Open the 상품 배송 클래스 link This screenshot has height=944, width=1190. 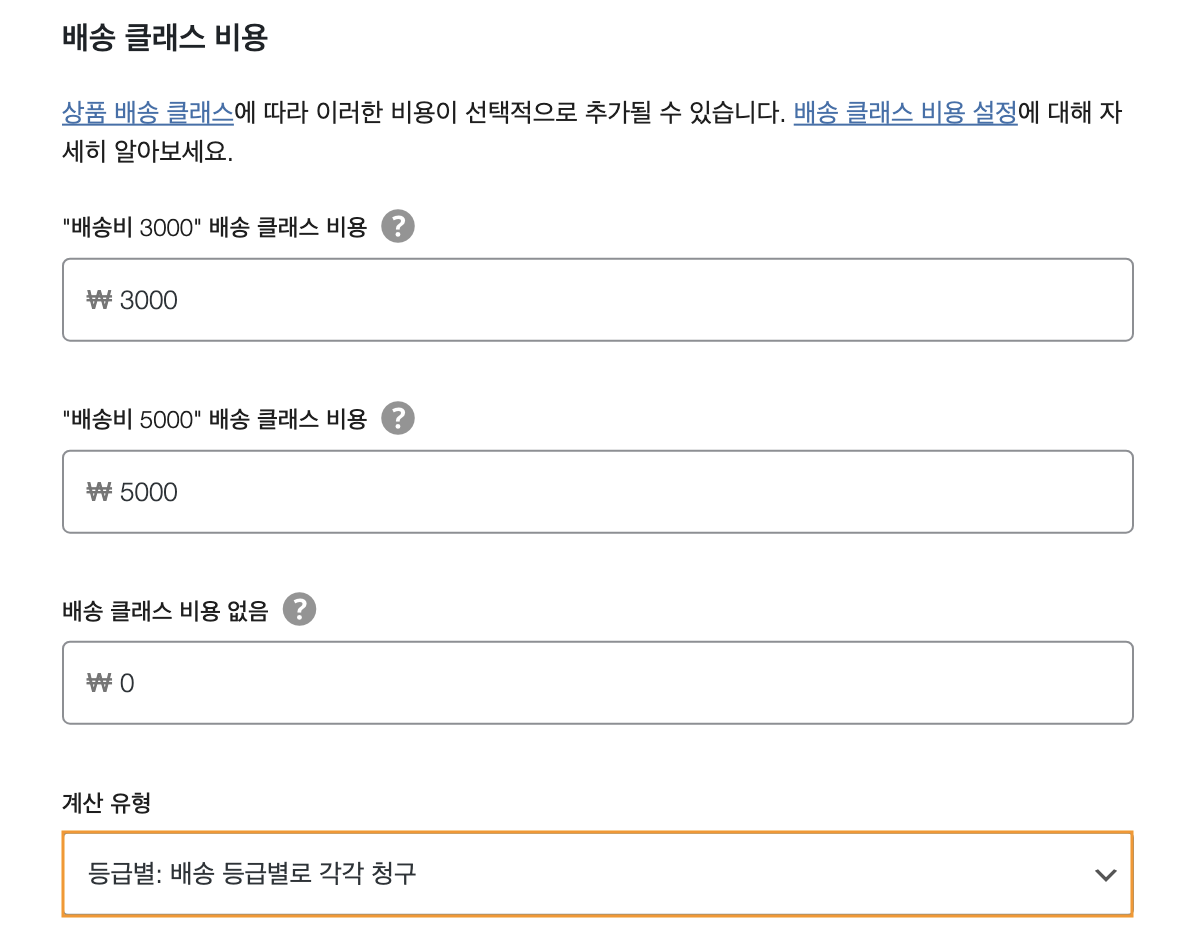click(148, 112)
